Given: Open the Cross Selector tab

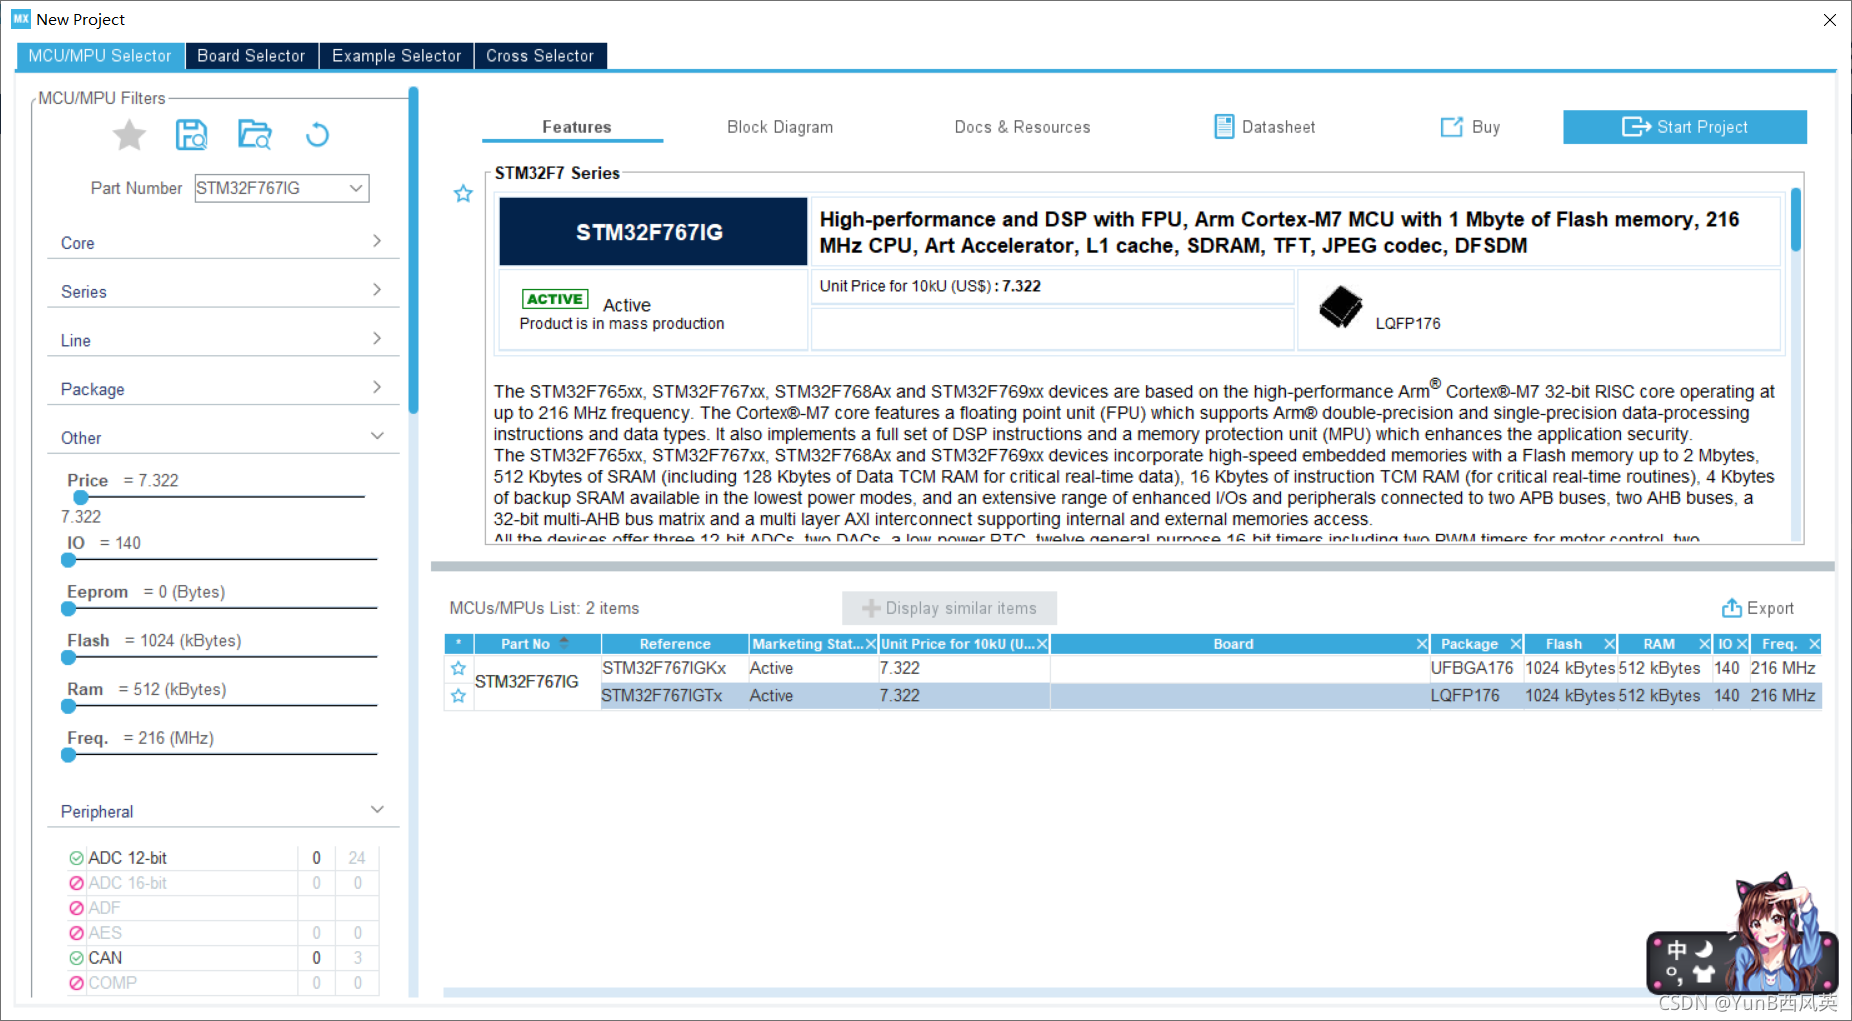Looking at the screenshot, I should point(540,56).
